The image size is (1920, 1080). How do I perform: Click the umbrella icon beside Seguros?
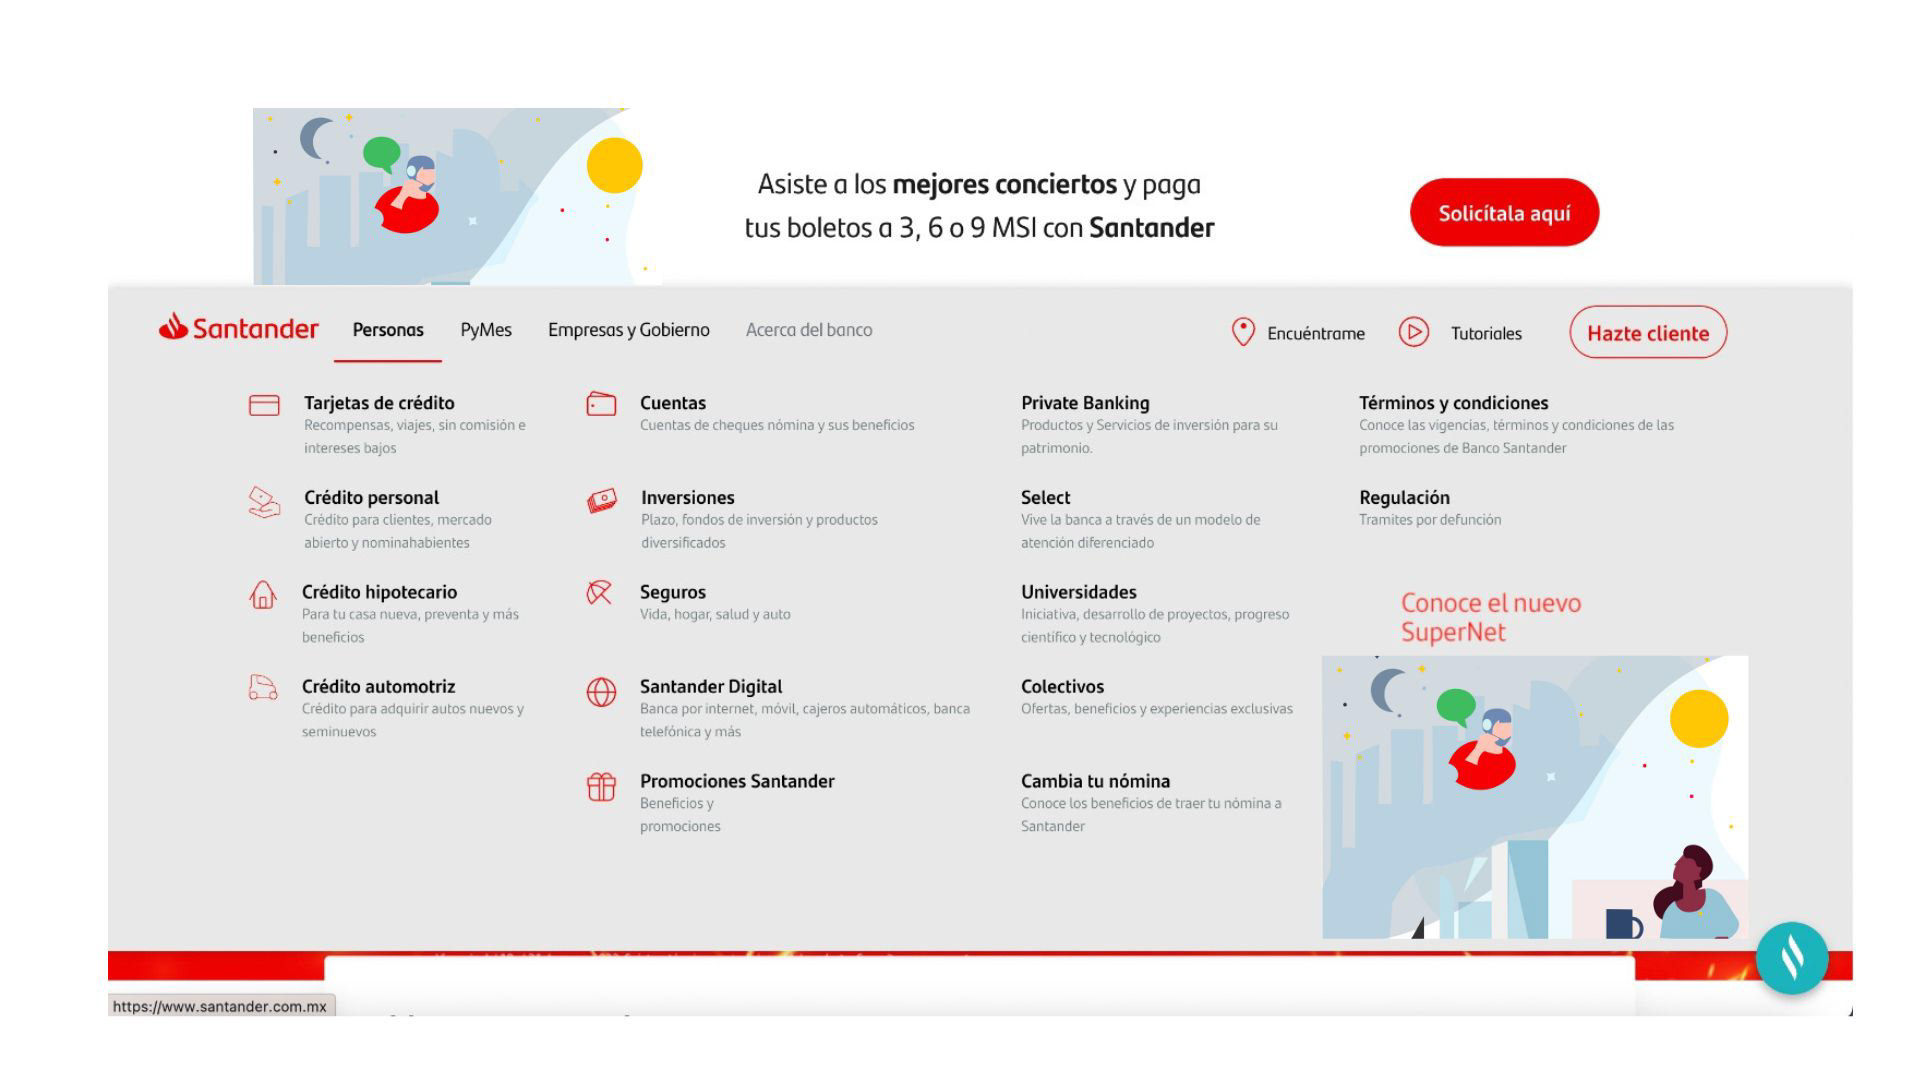(x=599, y=593)
